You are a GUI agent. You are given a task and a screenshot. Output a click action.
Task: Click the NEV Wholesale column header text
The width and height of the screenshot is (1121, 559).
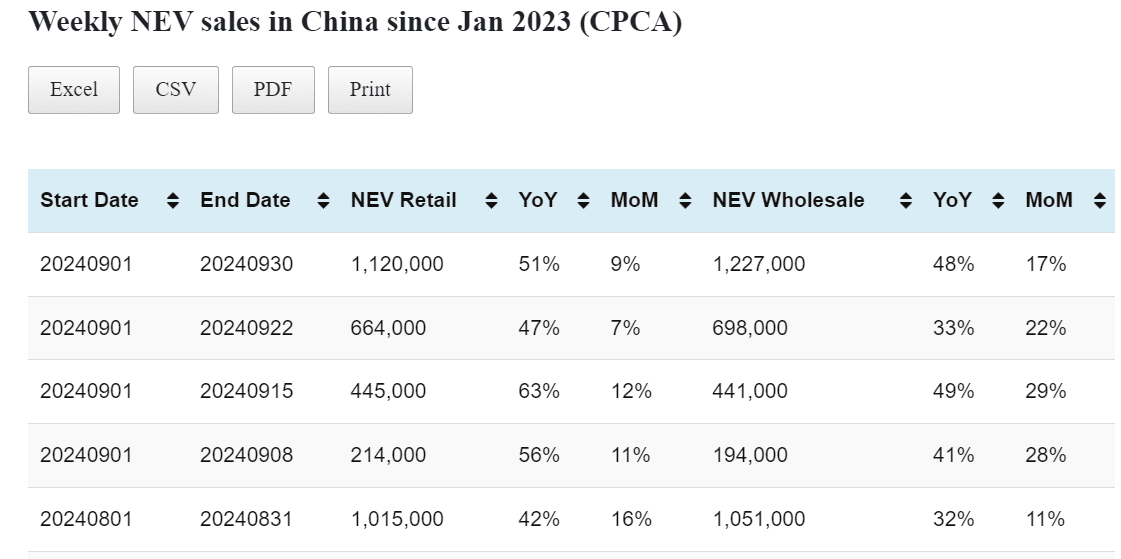pyautogui.click(x=788, y=200)
